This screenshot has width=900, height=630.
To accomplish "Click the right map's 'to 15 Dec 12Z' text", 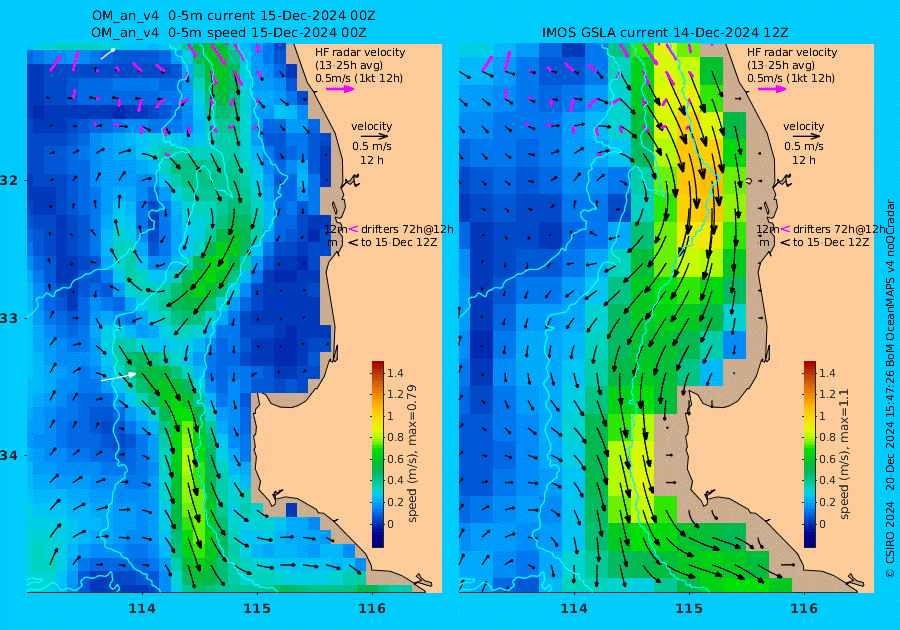I will click(x=831, y=242).
